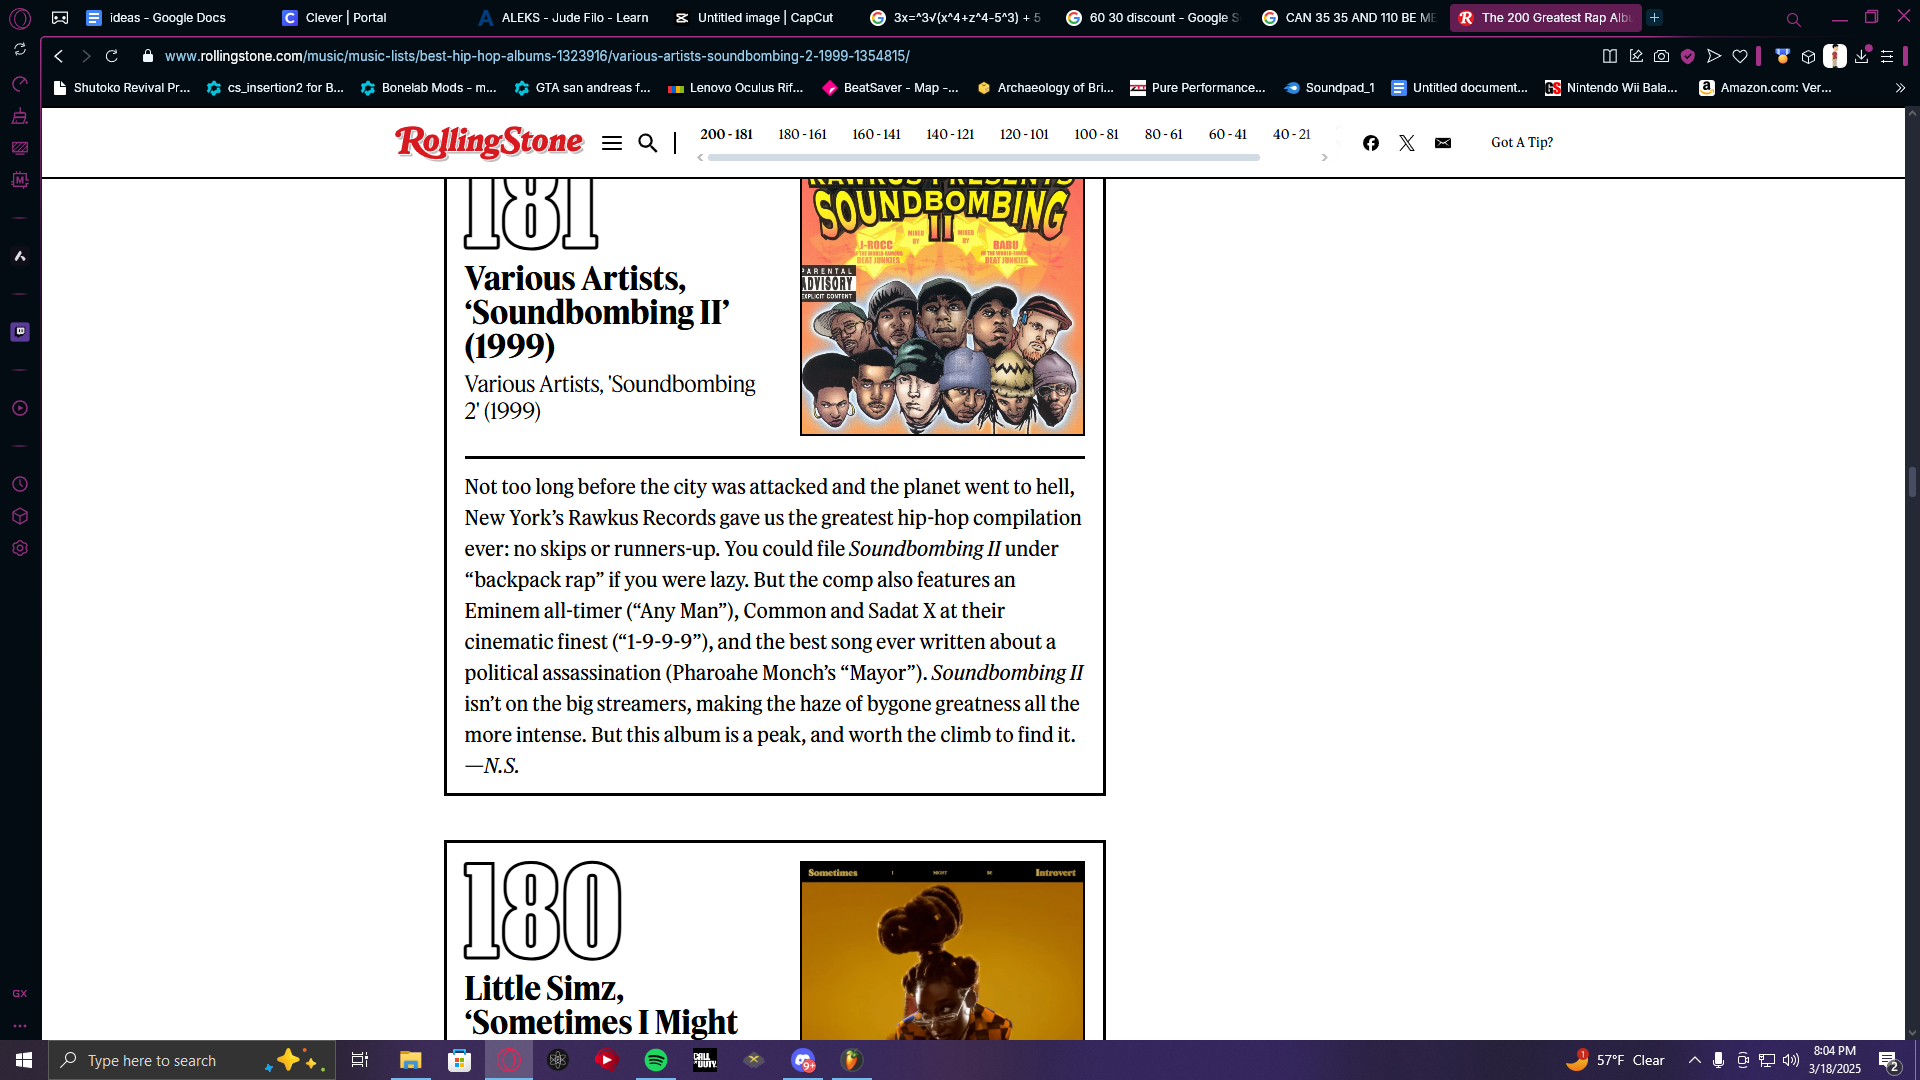The image size is (1920, 1080).
Task: Open History clock icon in sidebar
Action: (20, 484)
